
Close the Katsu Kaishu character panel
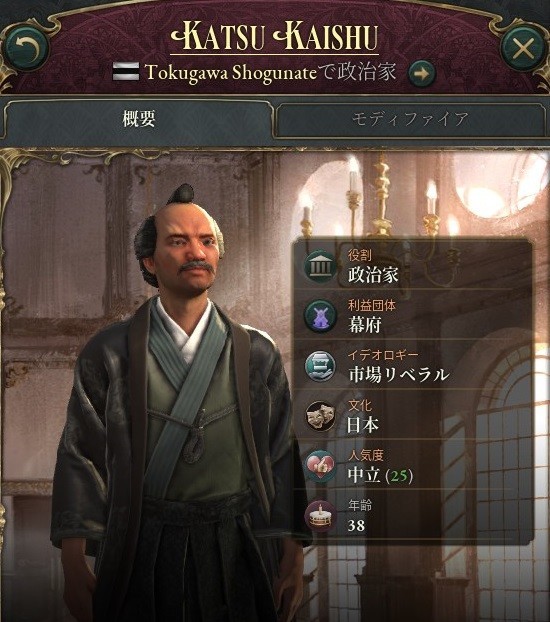click(523, 49)
